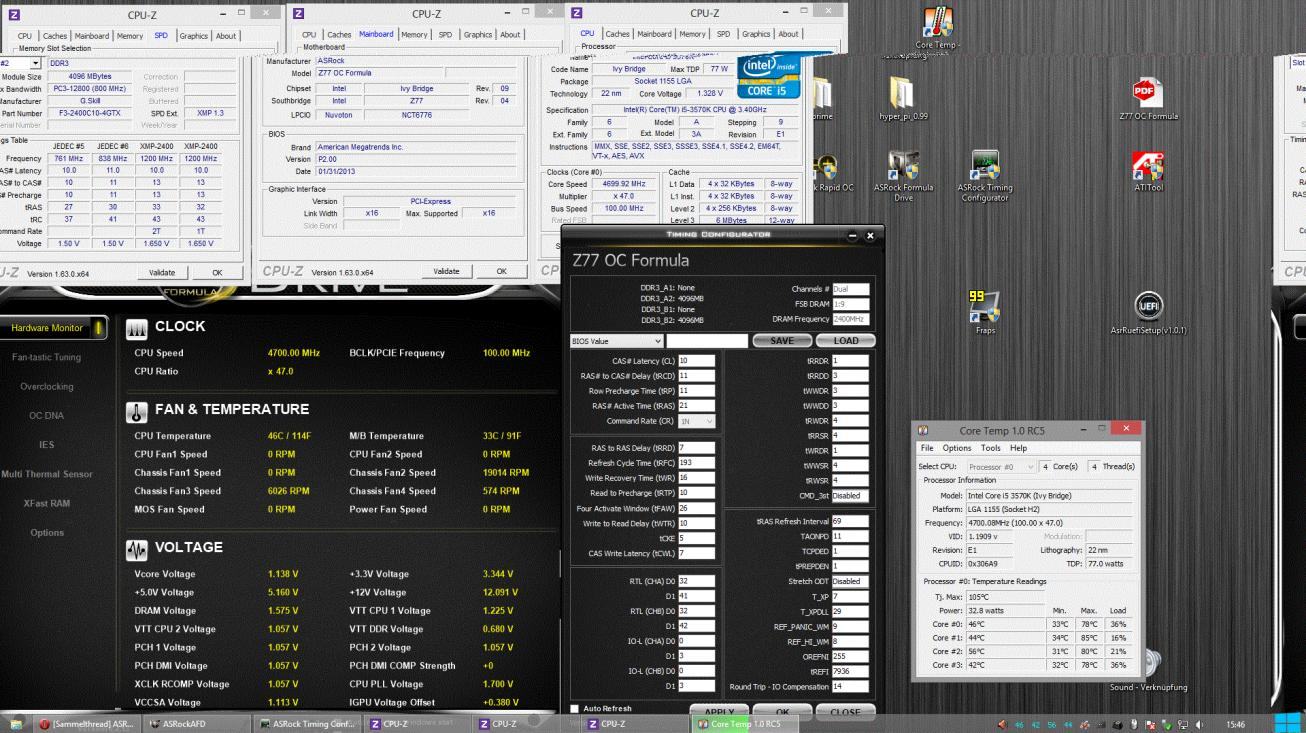Expand the Select CPU Processor #0 dropdown
The height and width of the screenshot is (733, 1306).
click(x=1002, y=467)
